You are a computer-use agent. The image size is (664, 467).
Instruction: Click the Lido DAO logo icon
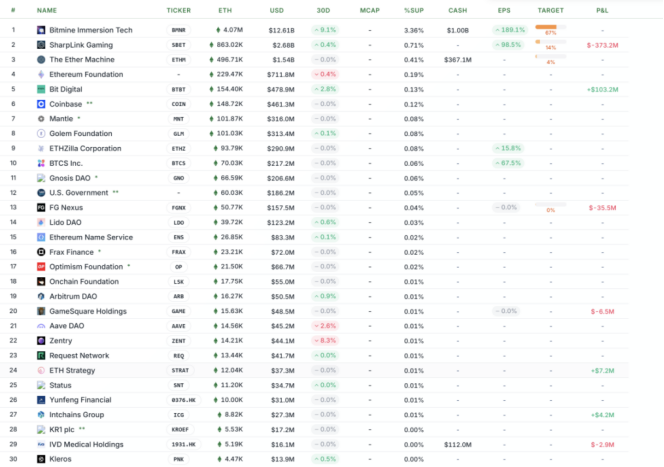(40, 222)
